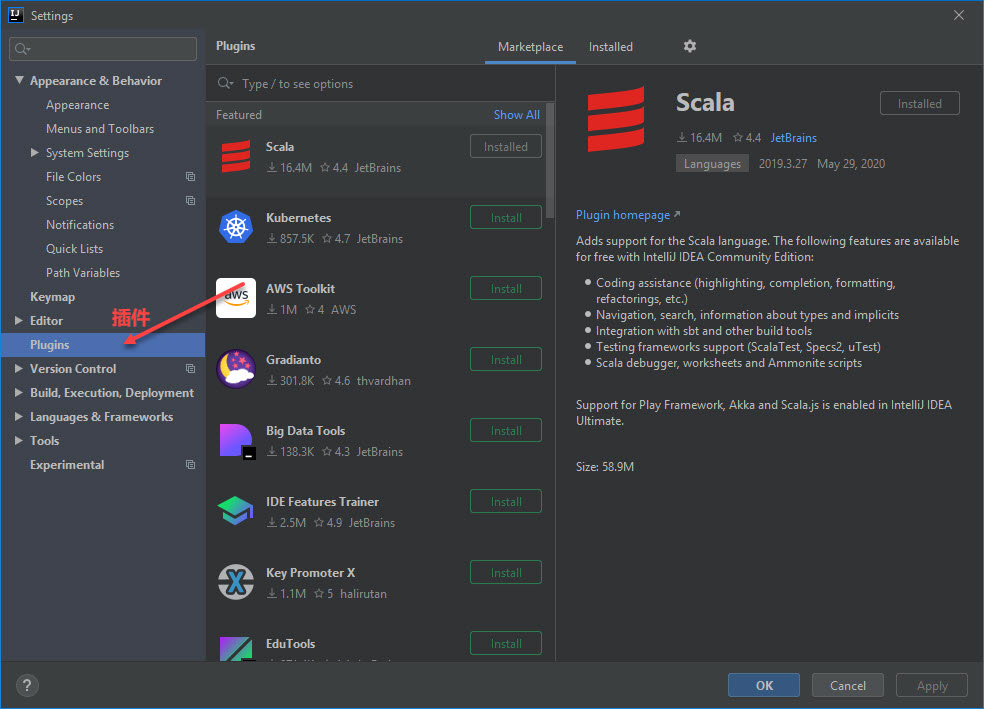Switch to the Installed tab

[x=611, y=47]
